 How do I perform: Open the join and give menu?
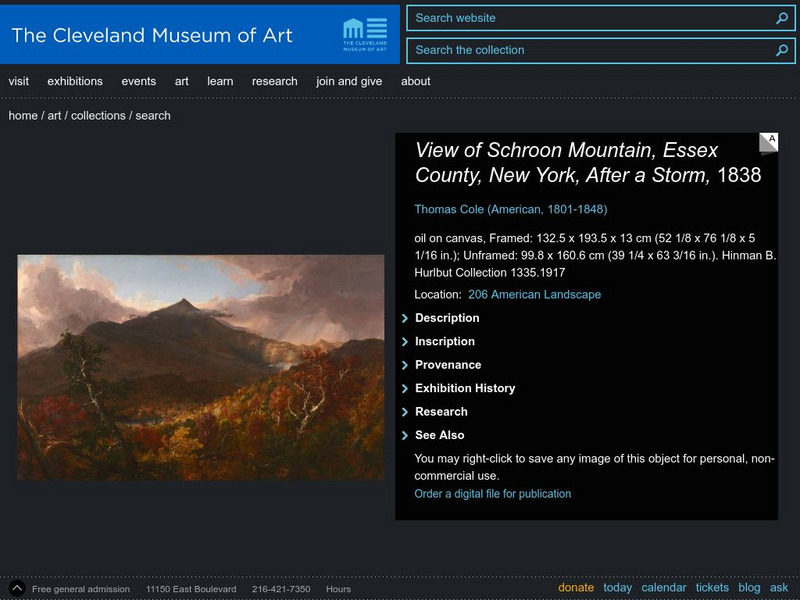[x=349, y=82]
